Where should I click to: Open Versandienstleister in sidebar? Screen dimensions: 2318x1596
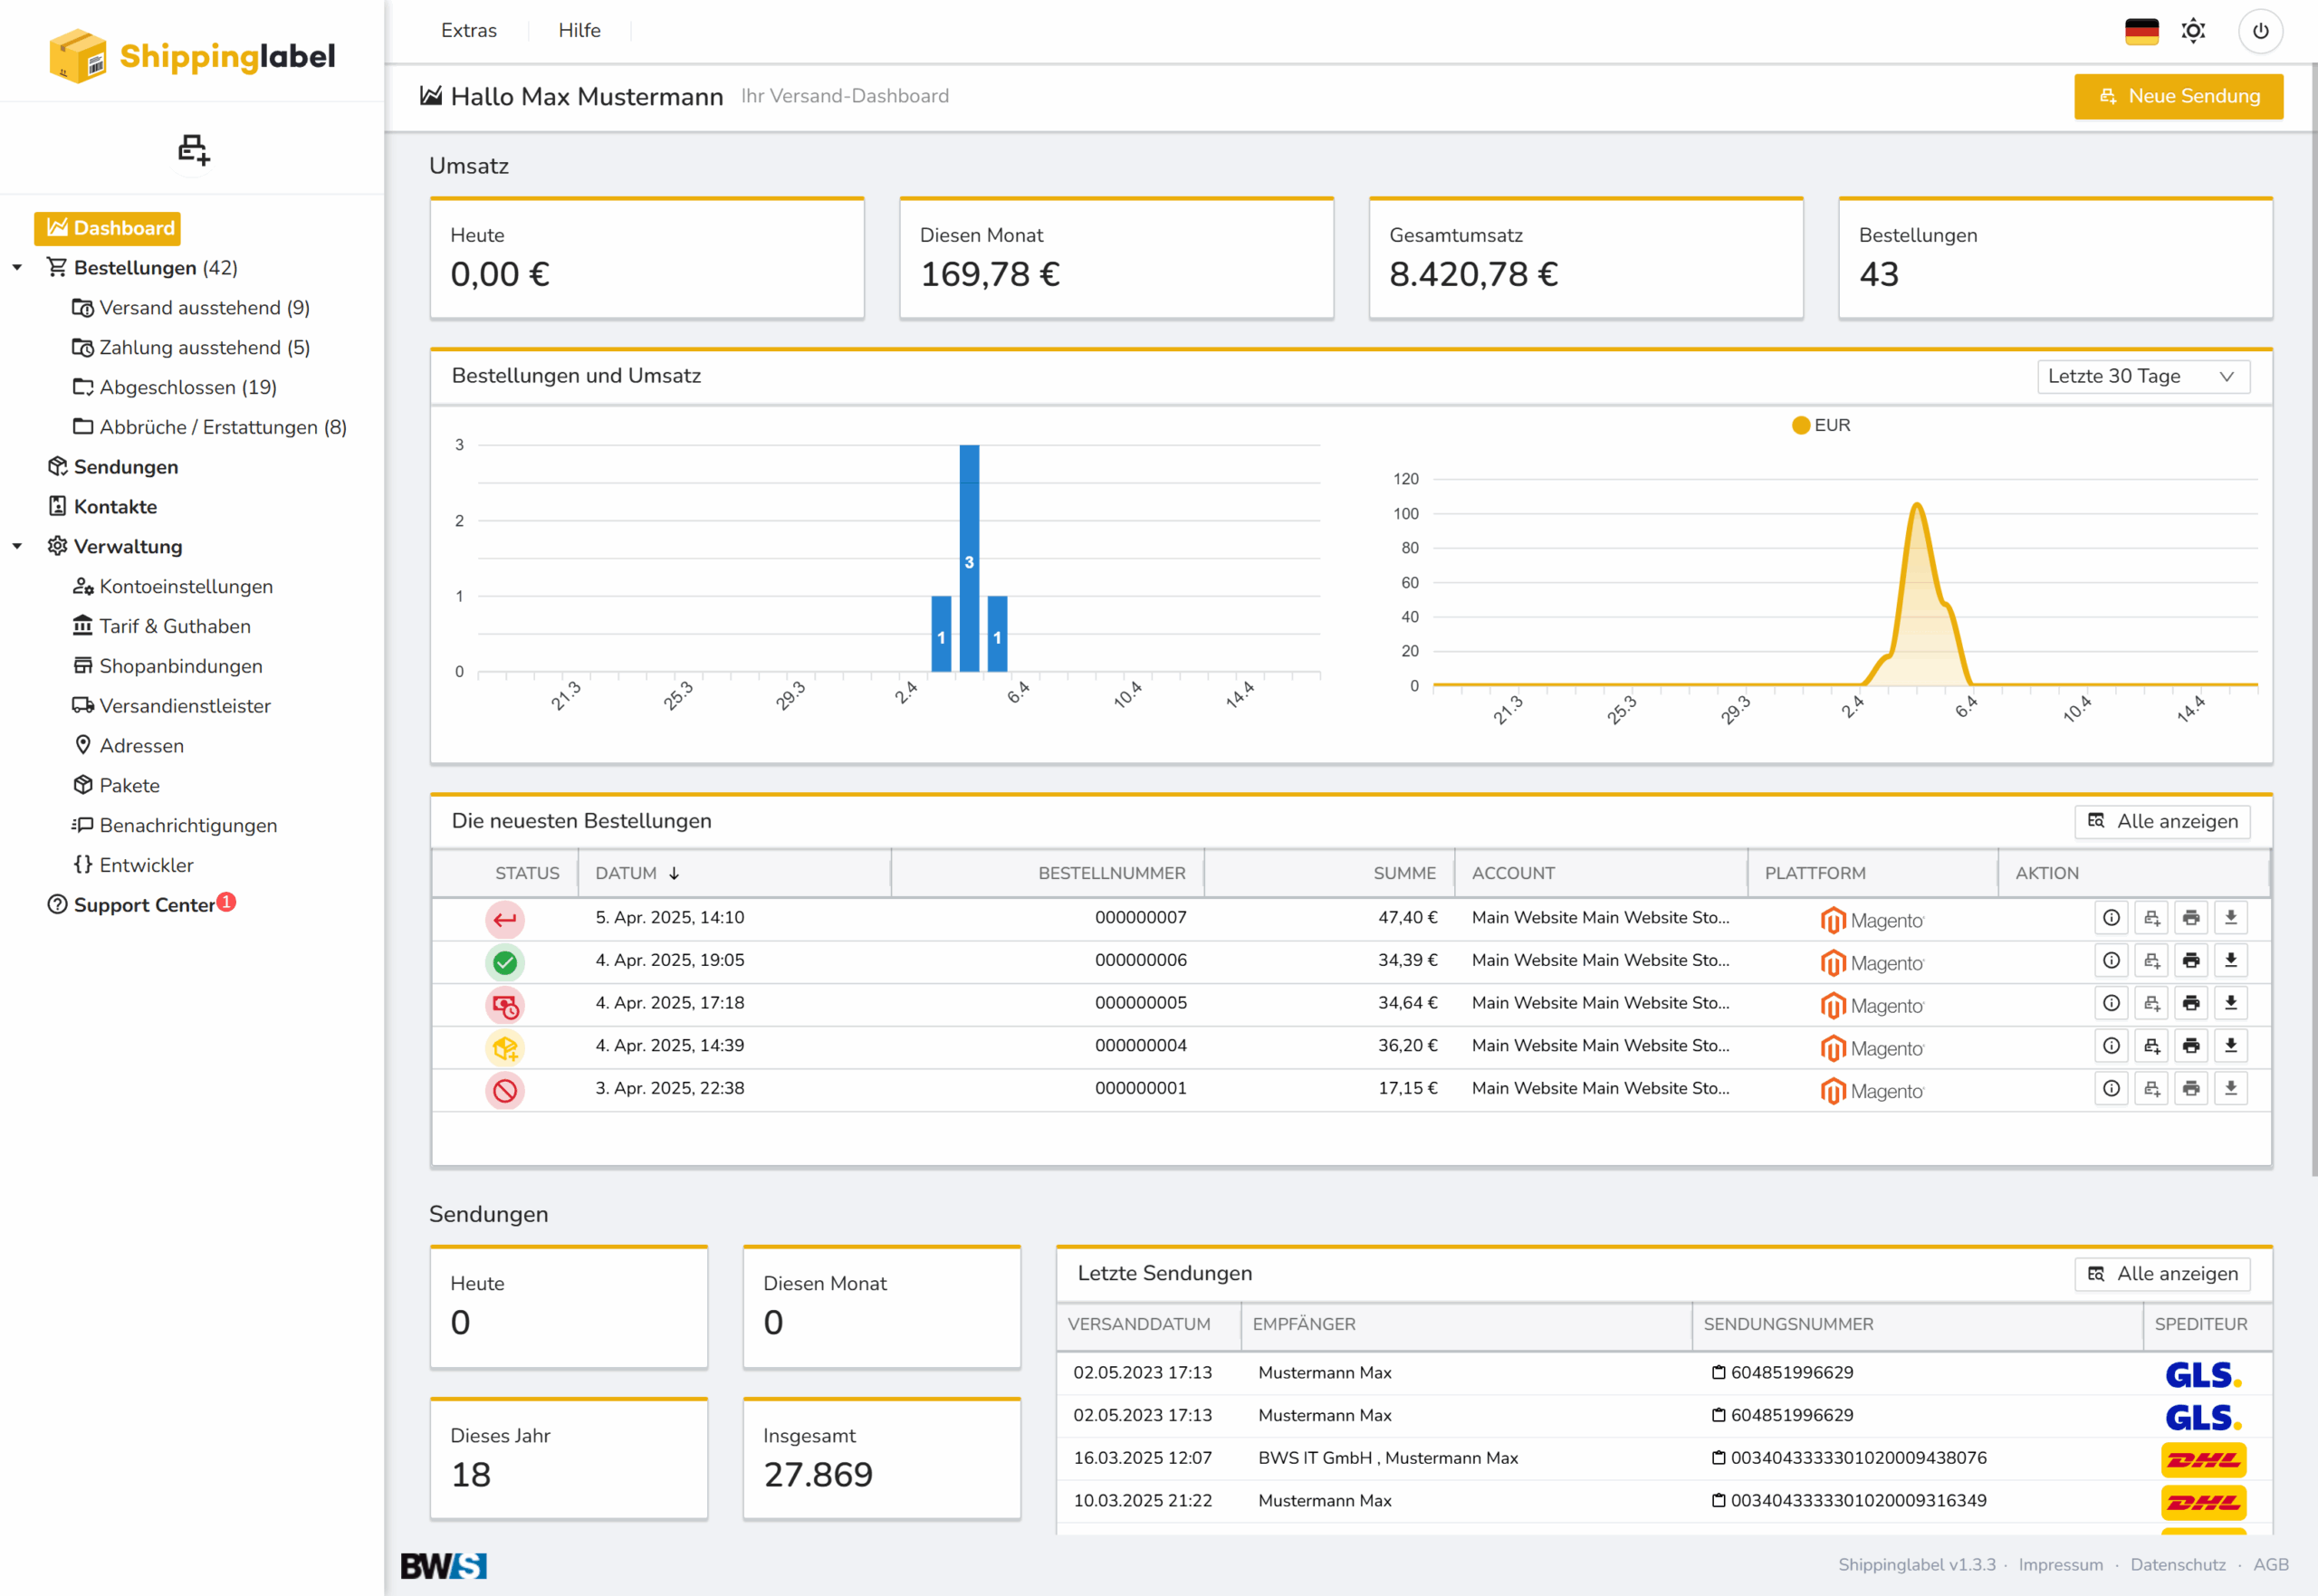184,706
